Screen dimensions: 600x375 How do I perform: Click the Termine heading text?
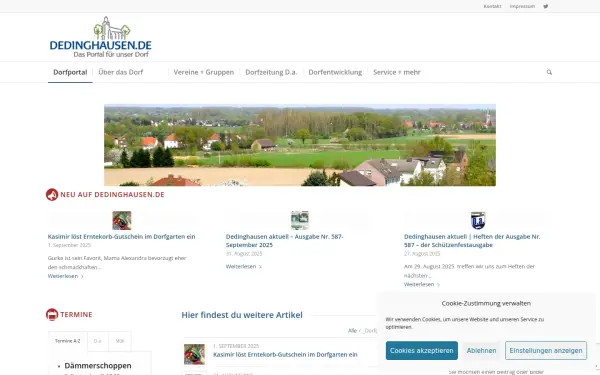[x=76, y=315]
